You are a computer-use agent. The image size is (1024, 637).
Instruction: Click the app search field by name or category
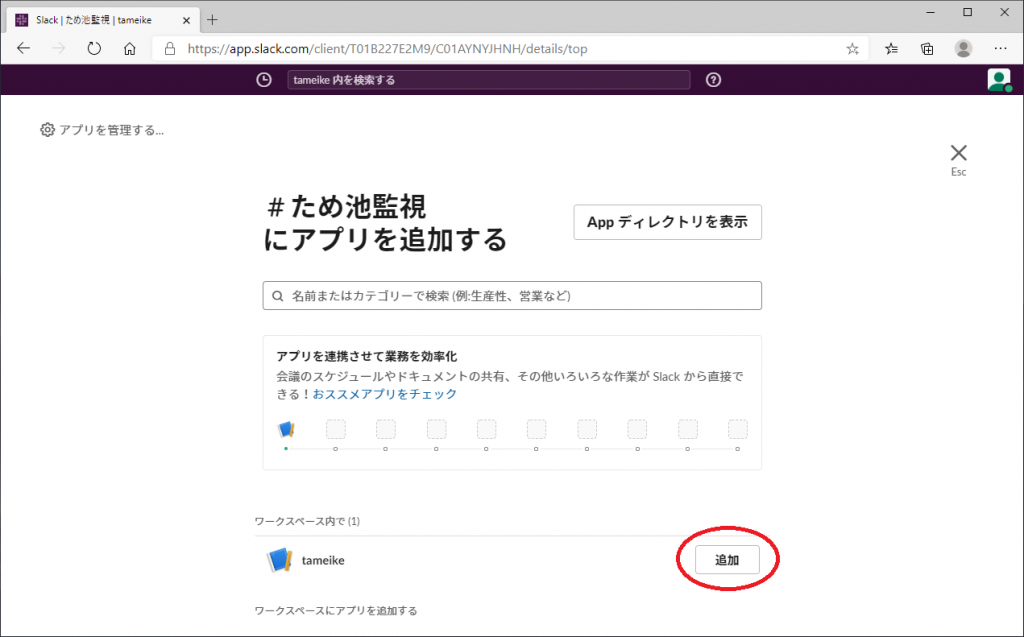(x=512, y=296)
